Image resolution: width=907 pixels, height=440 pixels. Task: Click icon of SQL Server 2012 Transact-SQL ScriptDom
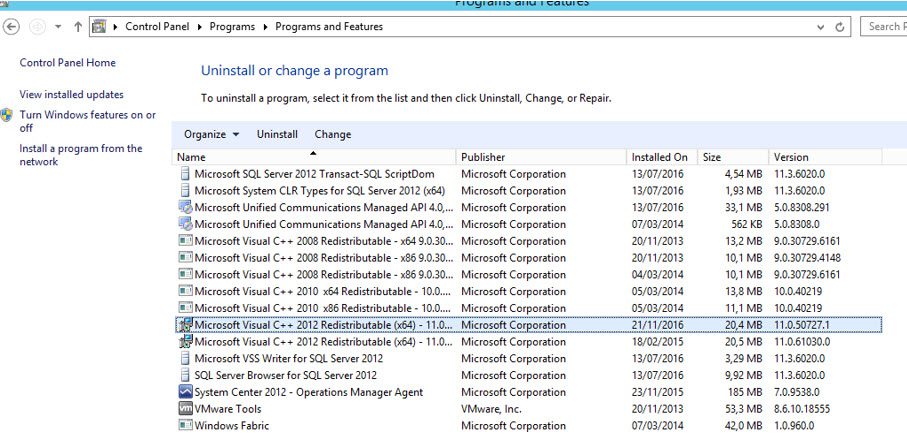click(x=185, y=173)
